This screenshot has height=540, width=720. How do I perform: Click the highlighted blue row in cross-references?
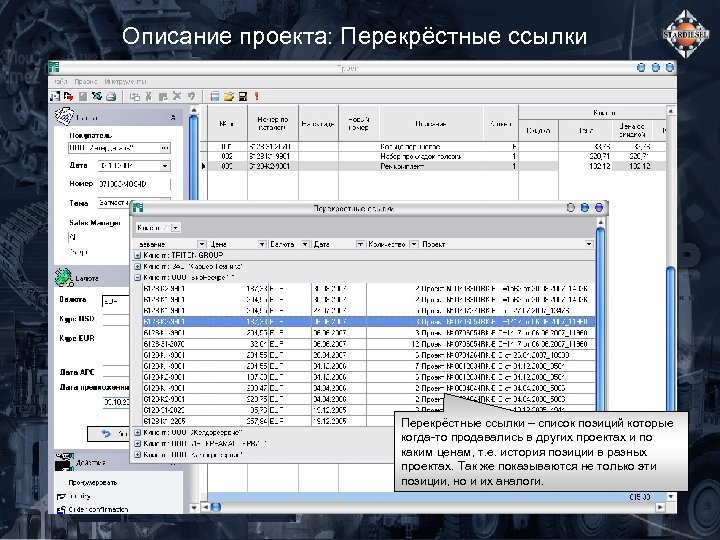pyautogui.click(x=369, y=322)
